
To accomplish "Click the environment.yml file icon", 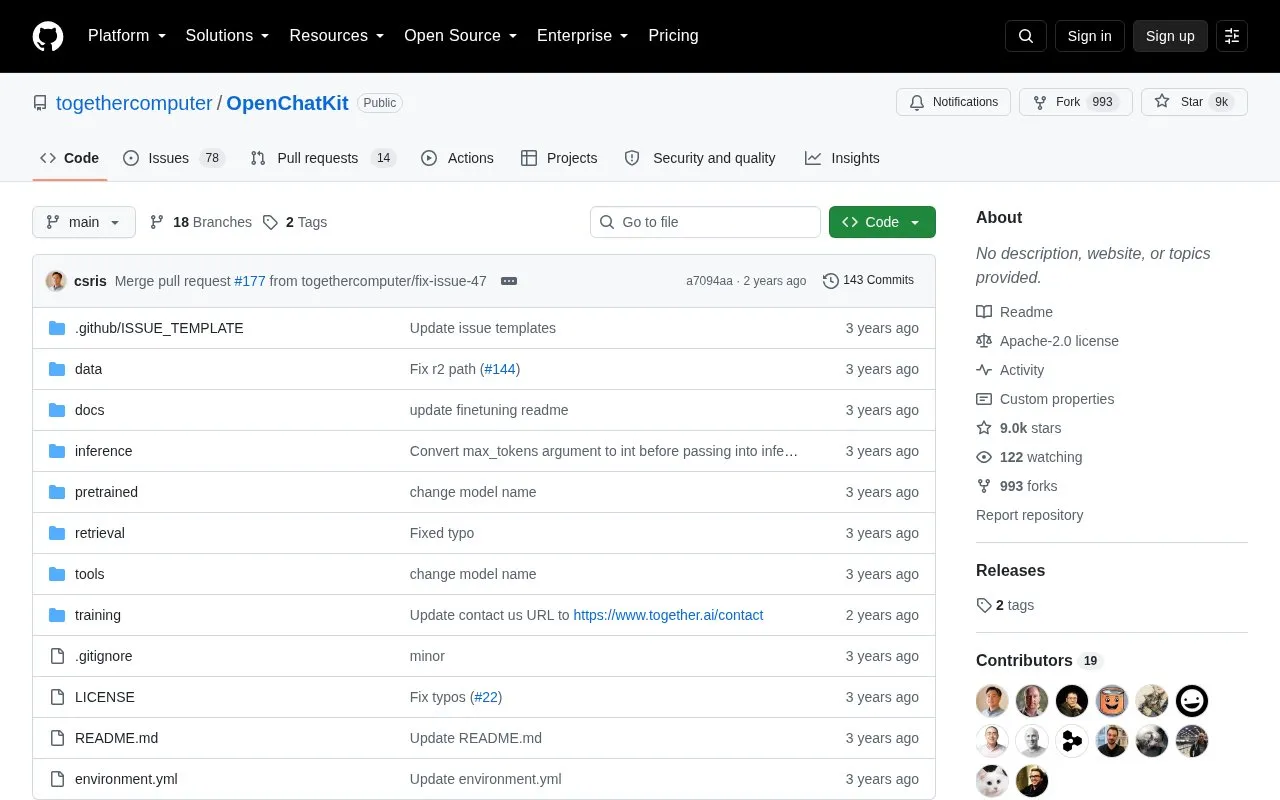I will pyautogui.click(x=57, y=779).
